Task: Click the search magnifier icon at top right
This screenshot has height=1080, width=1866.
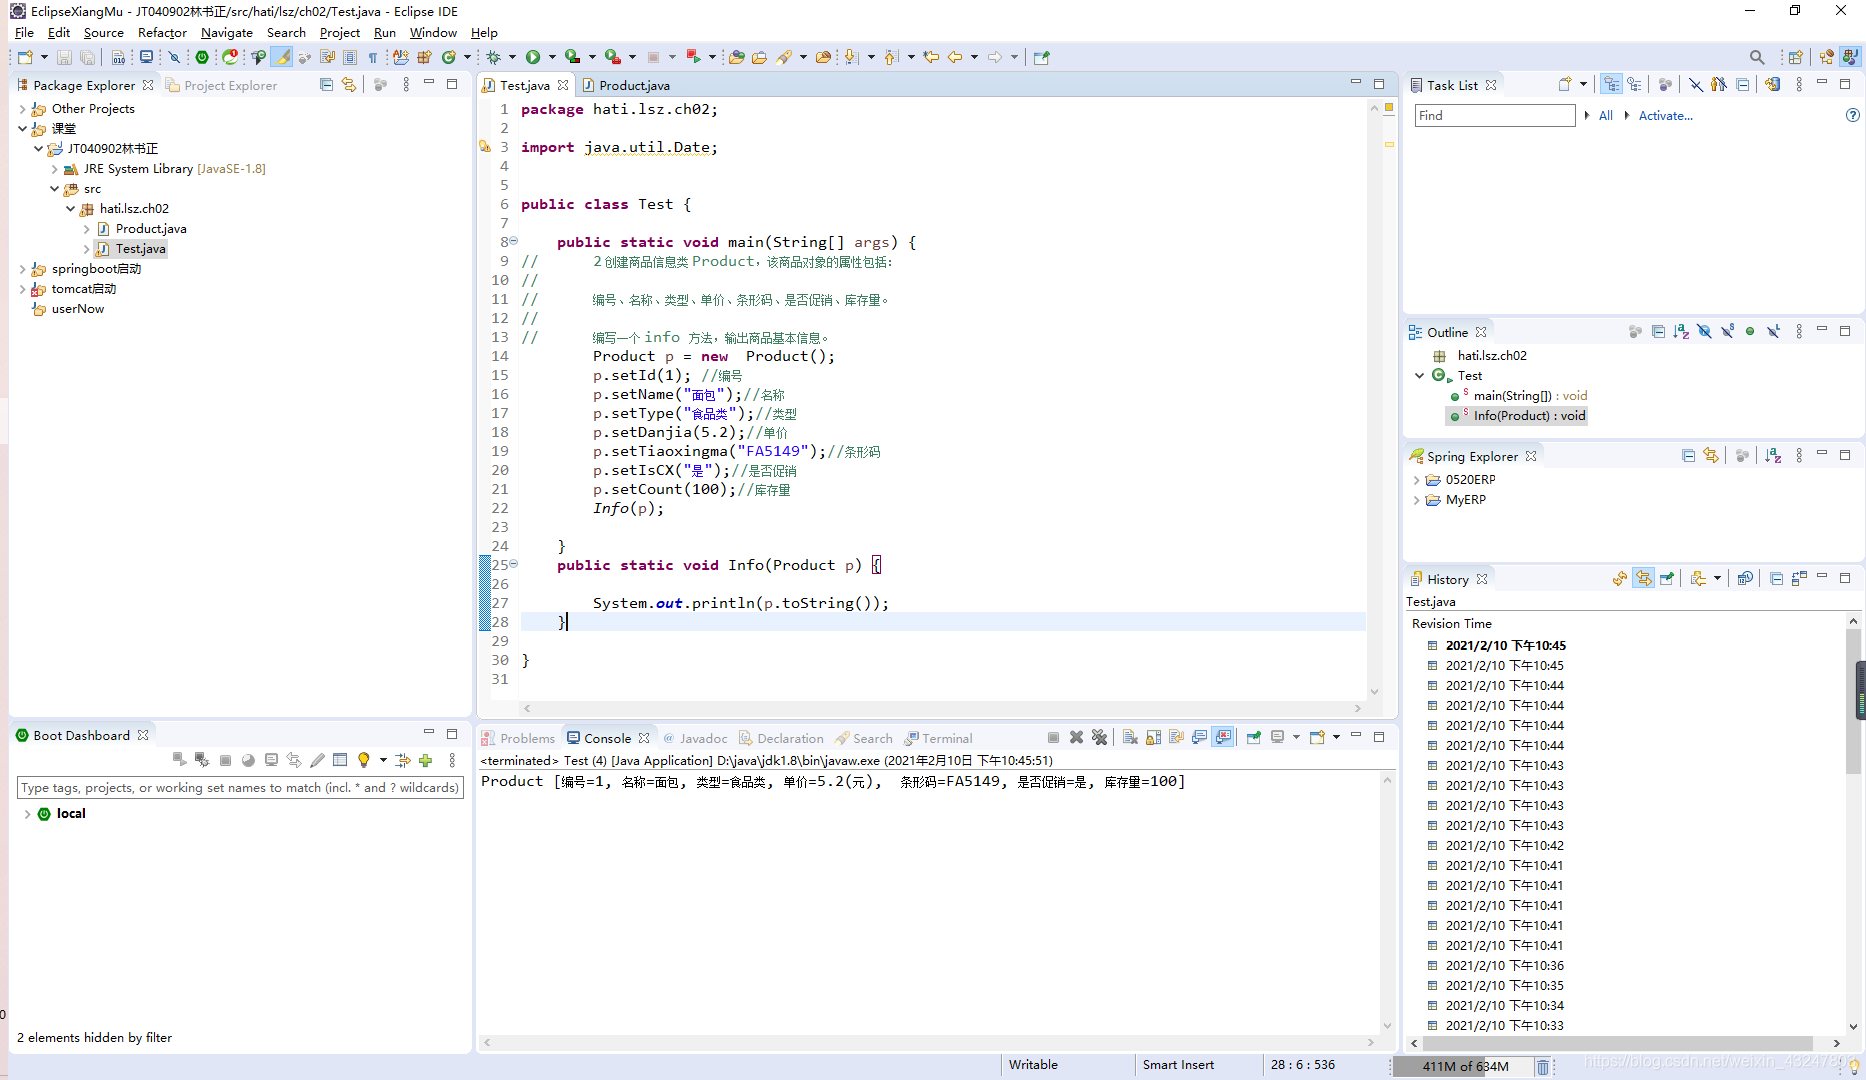Action: (1757, 57)
